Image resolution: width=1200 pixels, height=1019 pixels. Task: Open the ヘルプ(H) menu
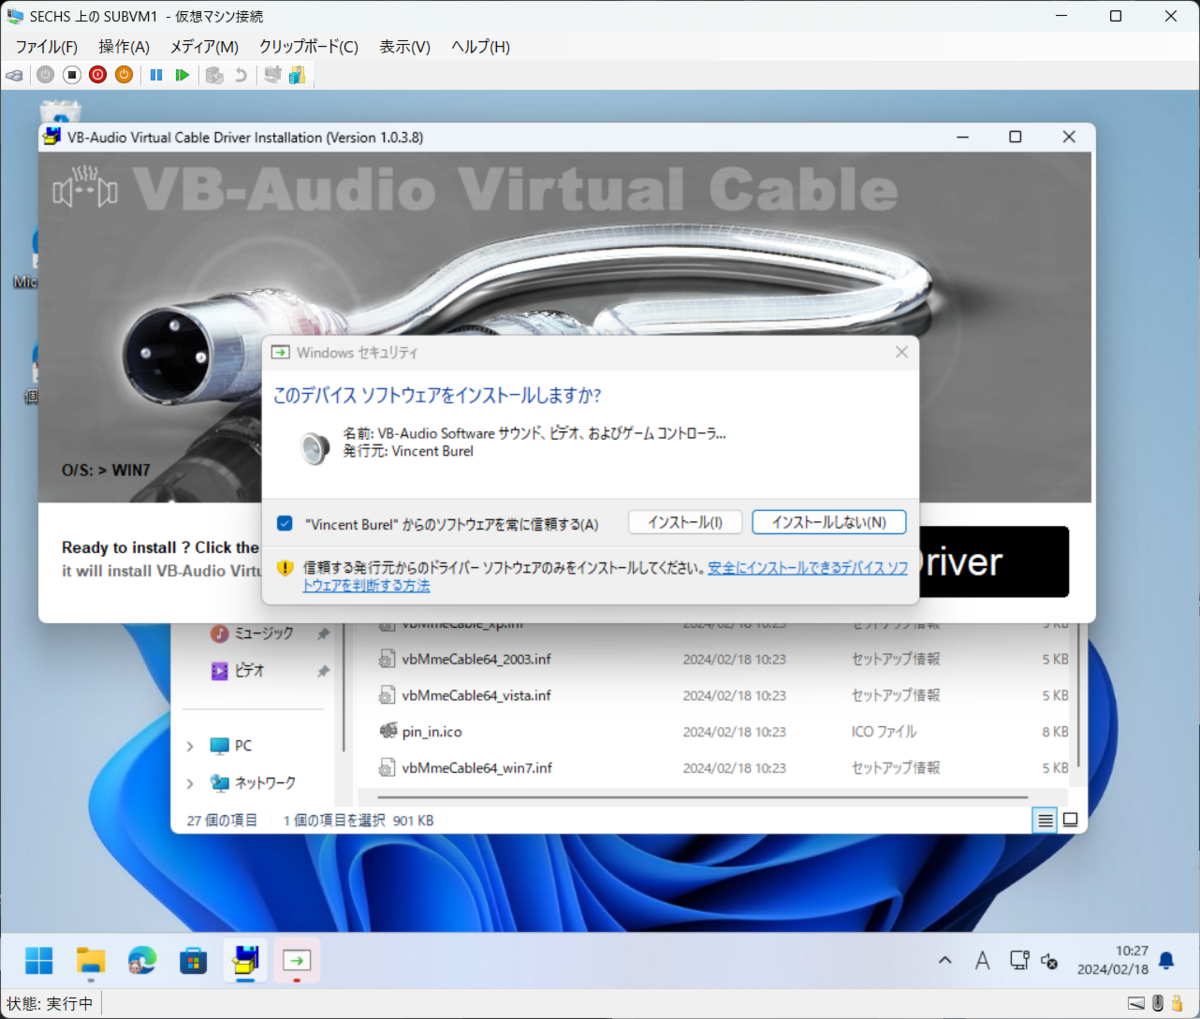click(x=480, y=47)
